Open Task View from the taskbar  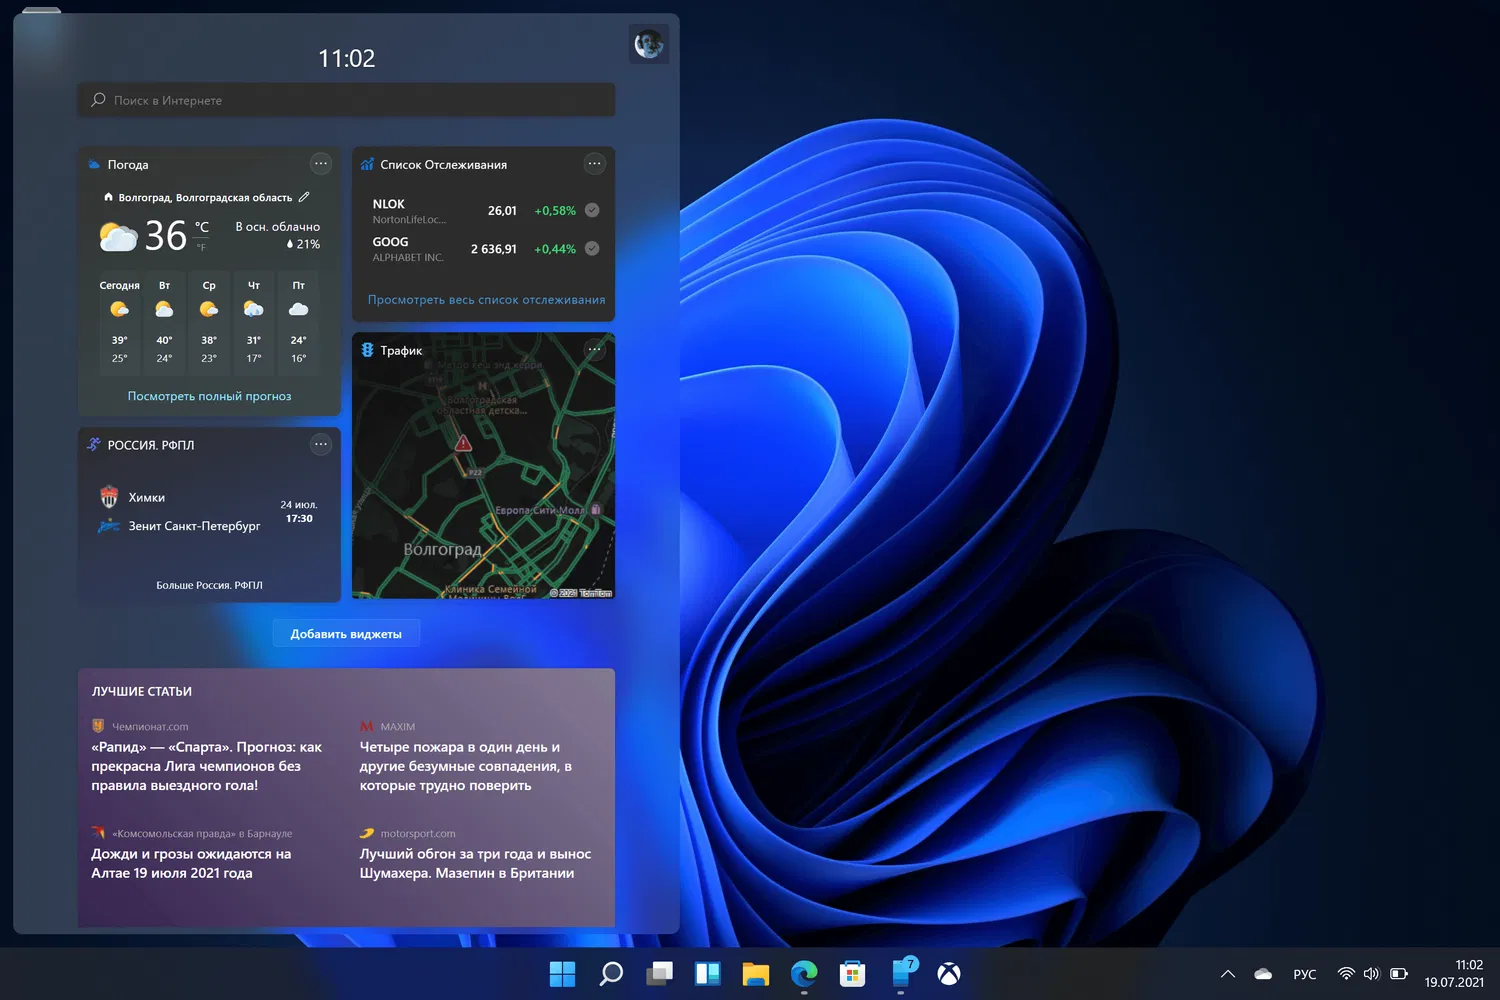pyautogui.click(x=659, y=974)
